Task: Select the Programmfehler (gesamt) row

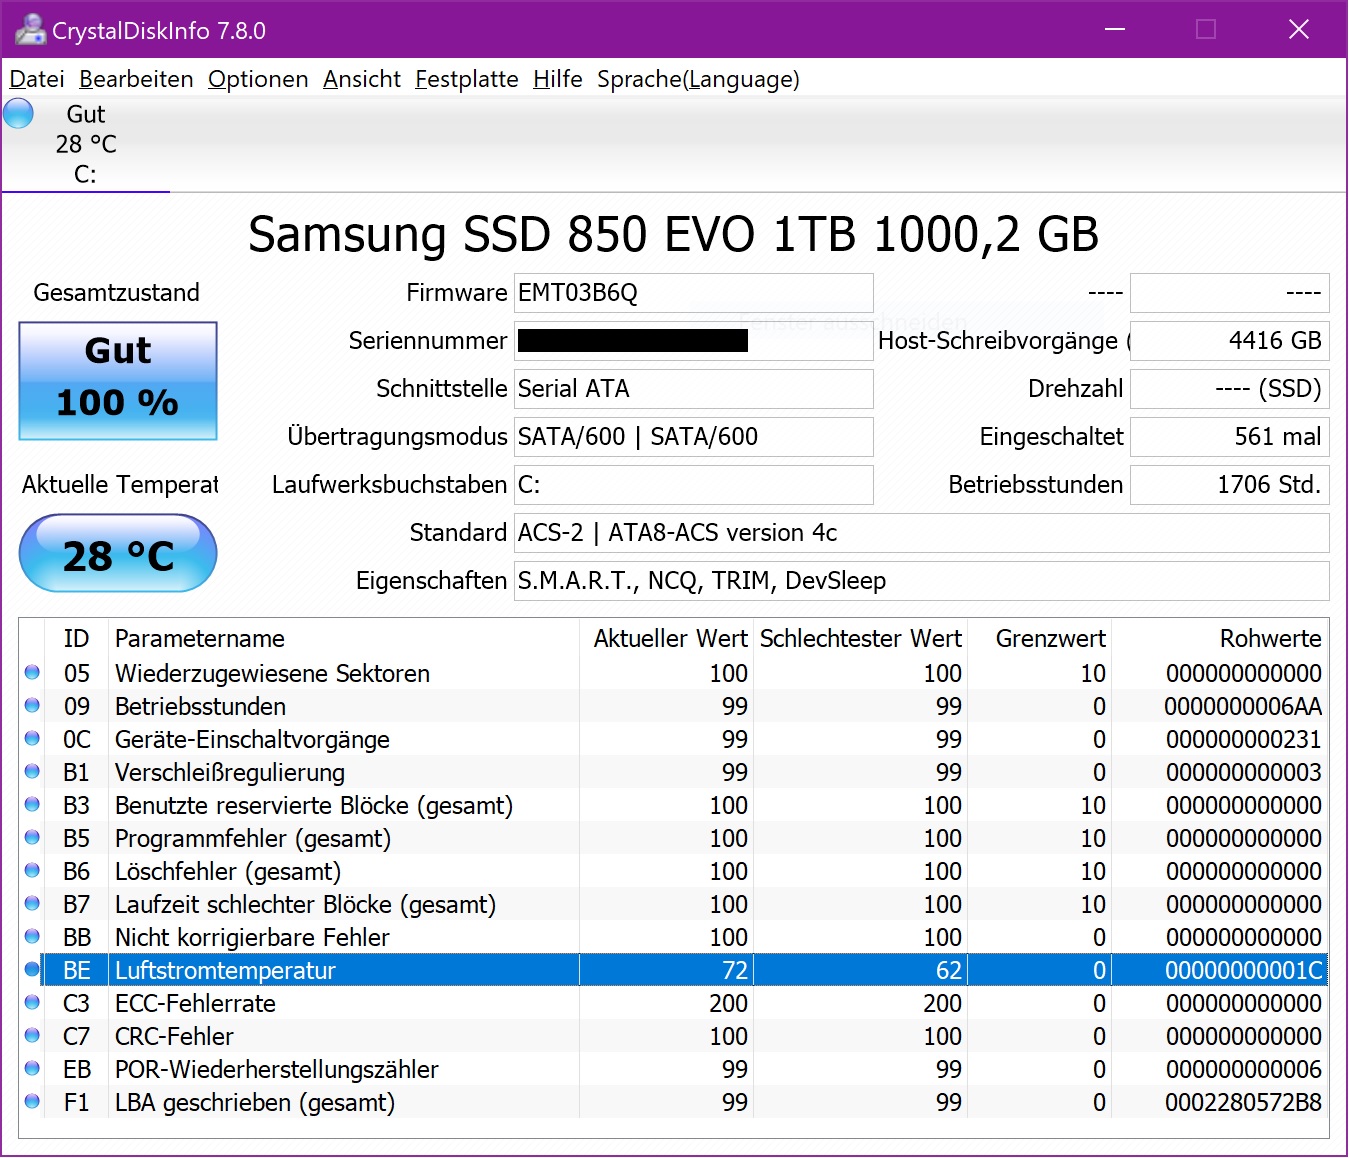Action: (x=674, y=838)
